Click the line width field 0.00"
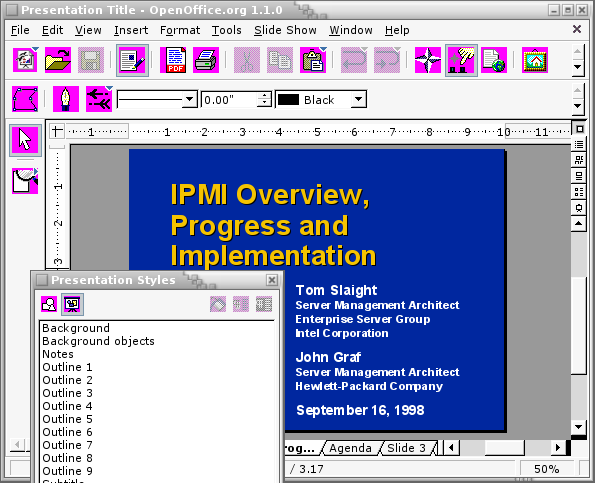The height and width of the screenshot is (483, 595). (230, 100)
